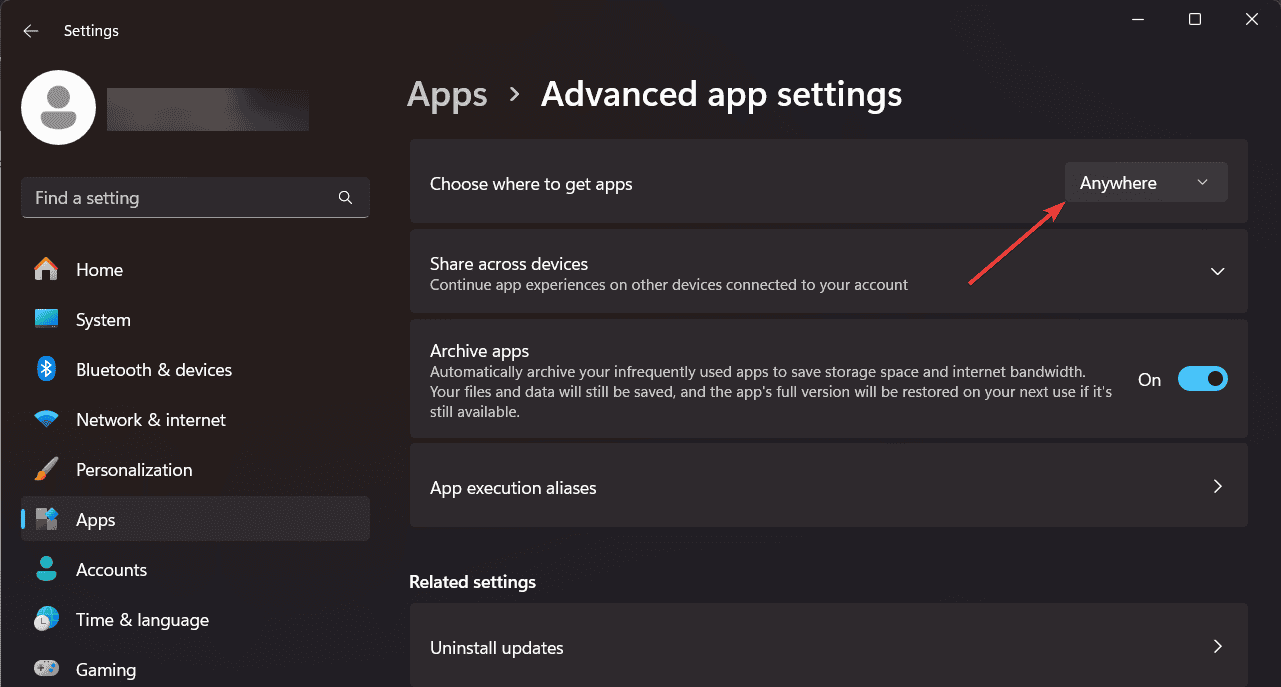The width and height of the screenshot is (1281, 687).
Task: Maximize the Settings window
Action: [1194, 19]
